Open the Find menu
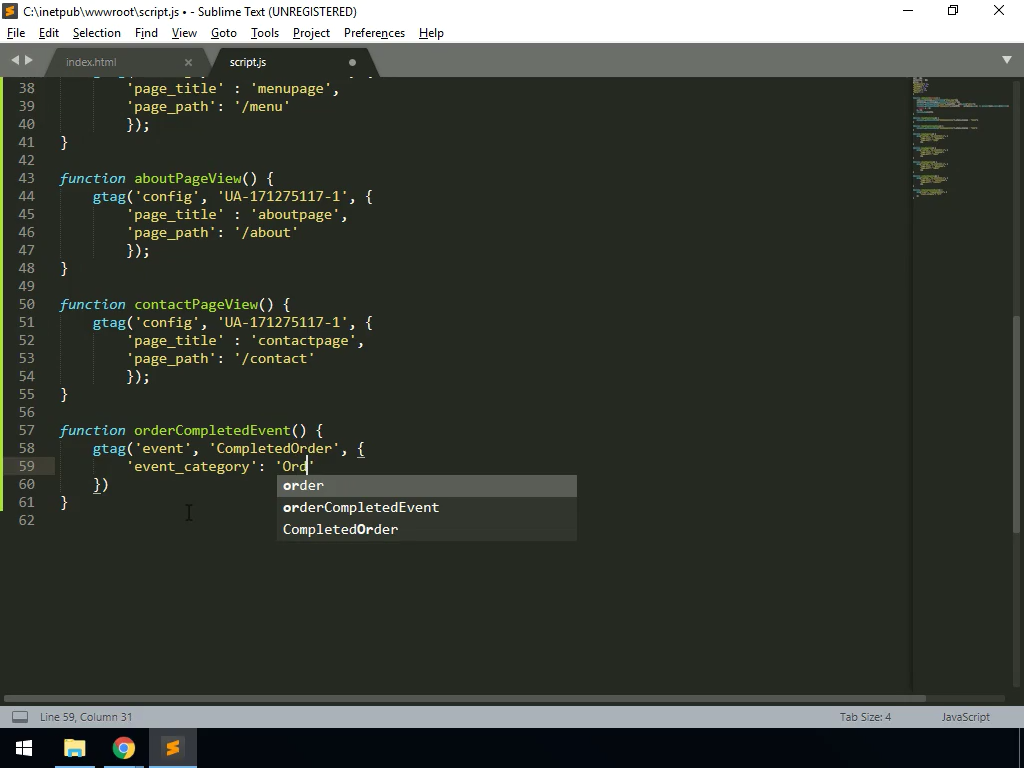 (146, 33)
